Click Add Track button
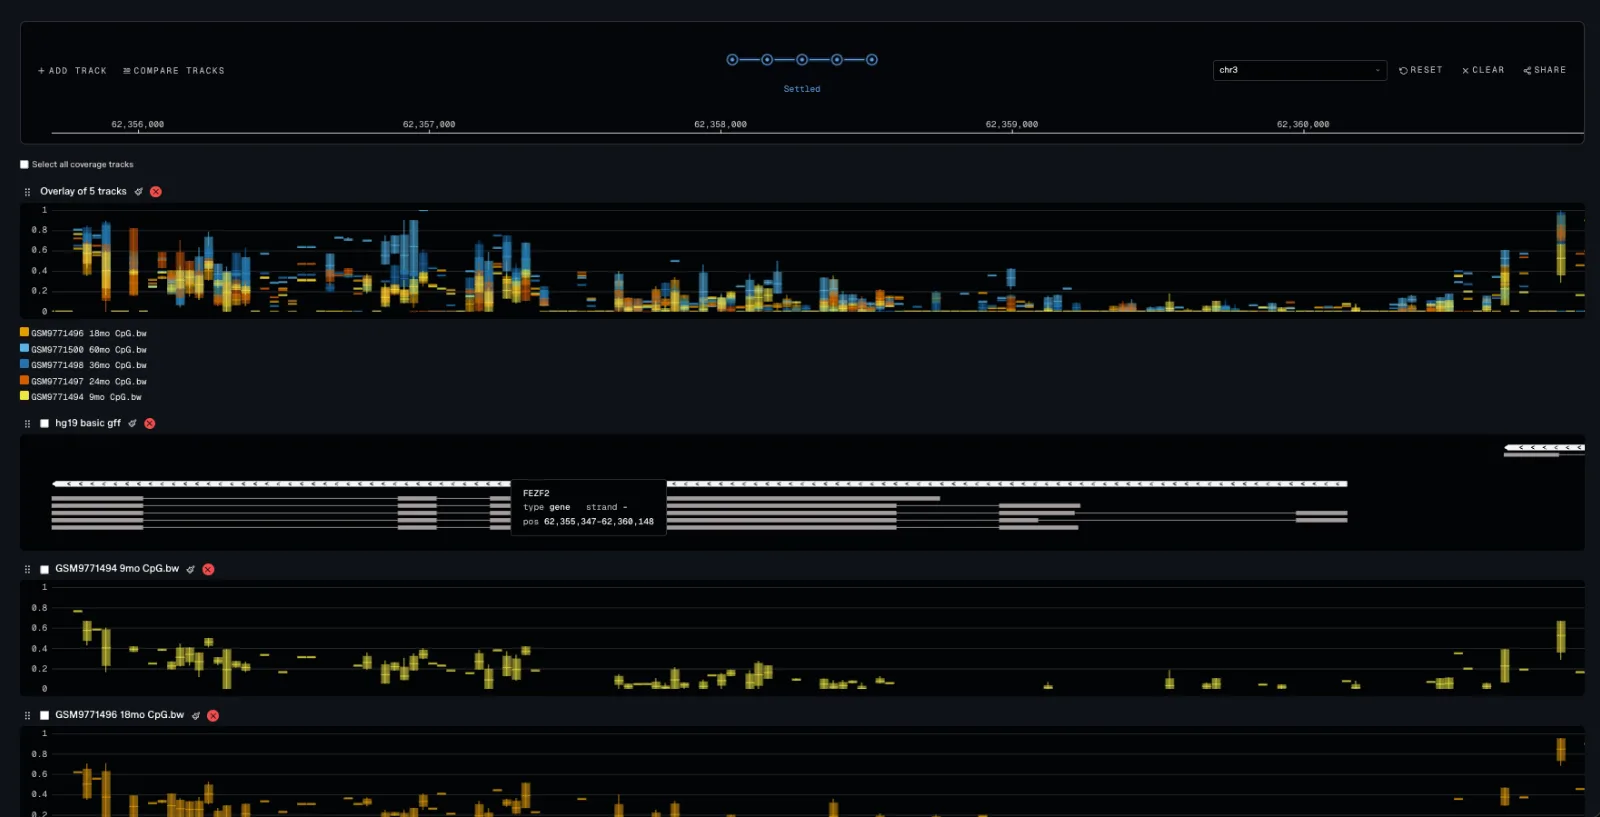The image size is (1600, 817). (x=72, y=71)
